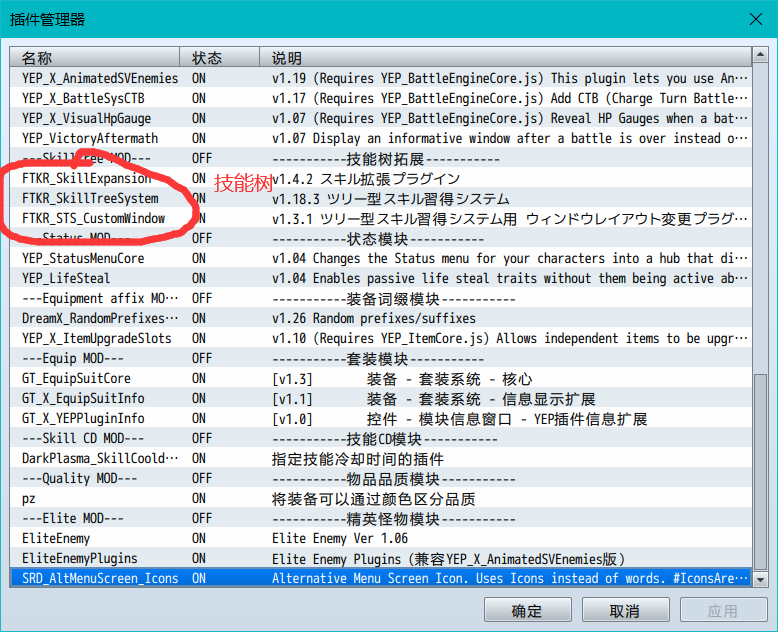Click OFF status of ---Equip MOD--- row
Screen dimensions: 778x632
(202, 358)
